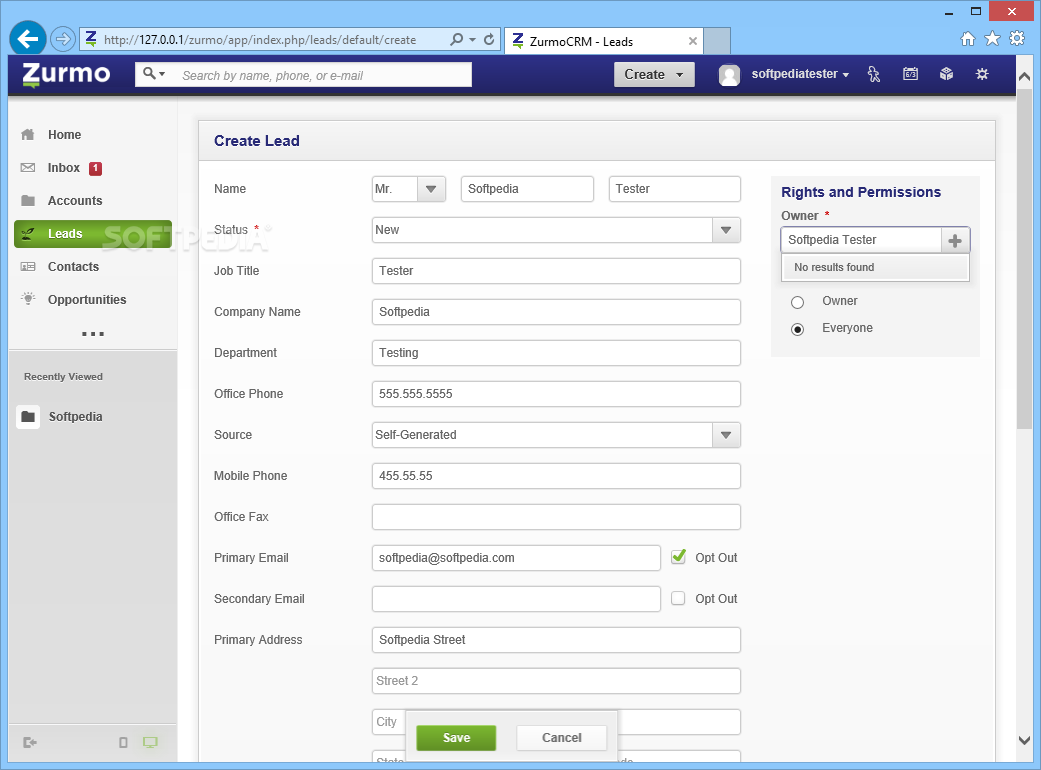
Task: Open a new browser tab
Action: (717, 41)
